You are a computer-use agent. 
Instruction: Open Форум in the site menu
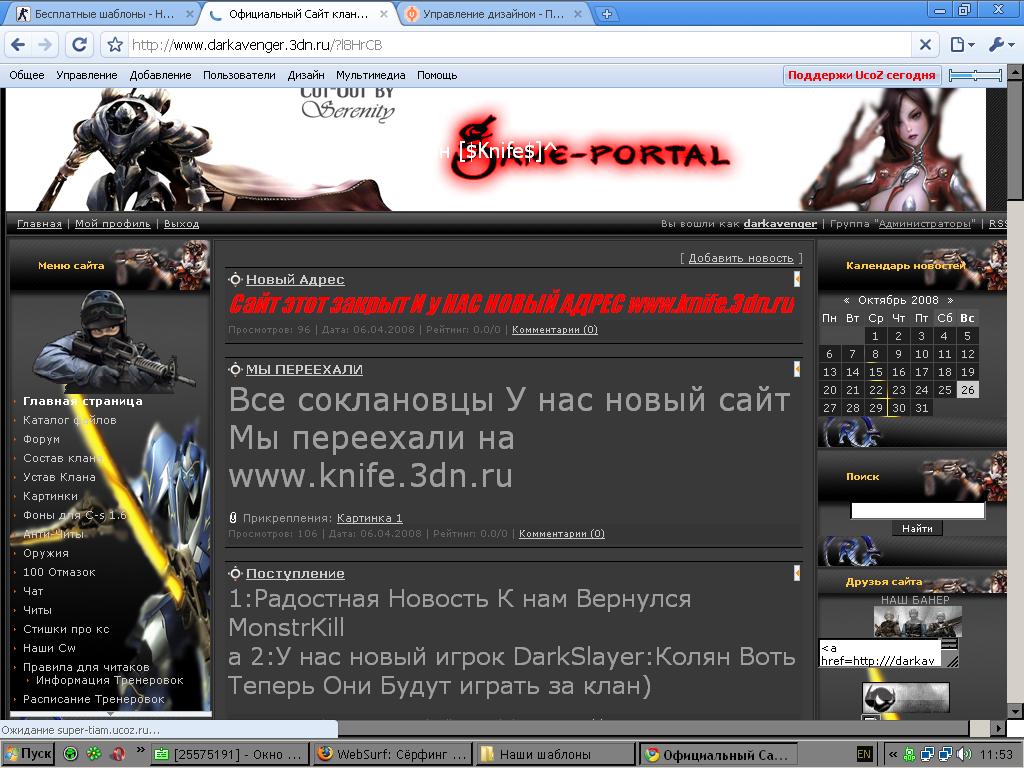tap(42, 439)
